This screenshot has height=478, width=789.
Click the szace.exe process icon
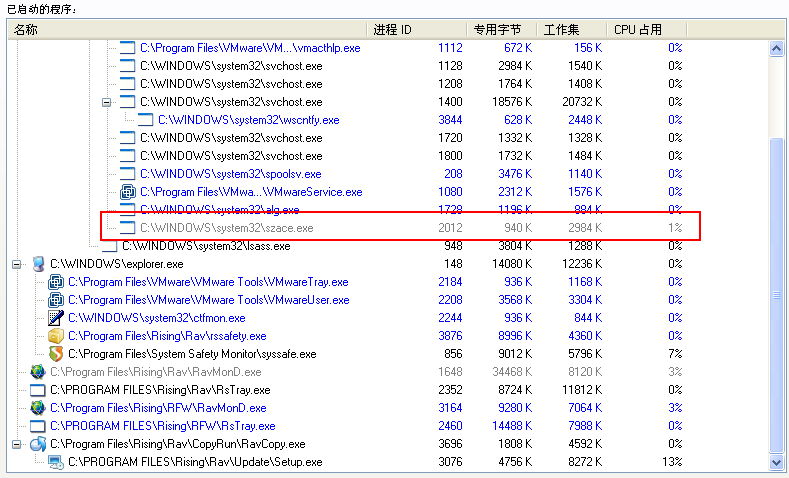coord(127,228)
